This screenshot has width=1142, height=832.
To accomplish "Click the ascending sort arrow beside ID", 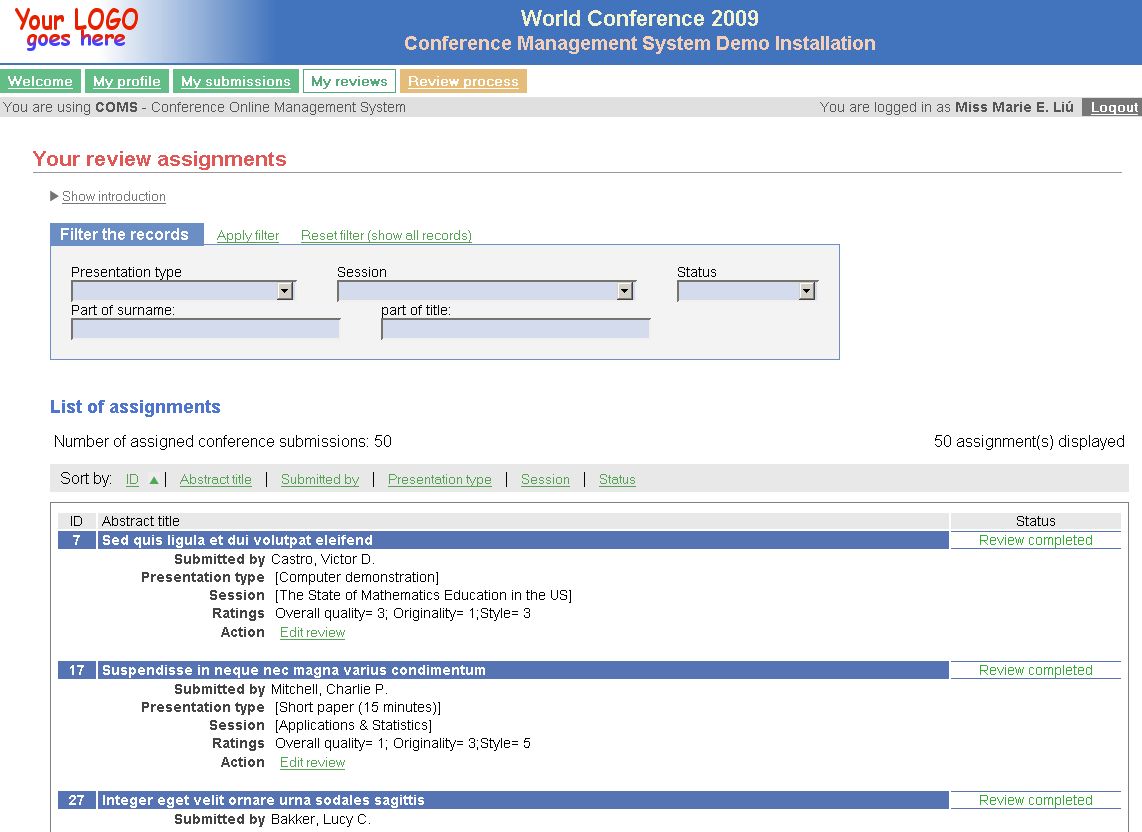I will pos(154,479).
